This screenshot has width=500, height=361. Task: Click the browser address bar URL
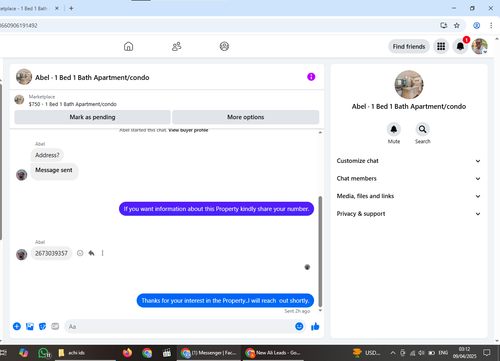19,25
